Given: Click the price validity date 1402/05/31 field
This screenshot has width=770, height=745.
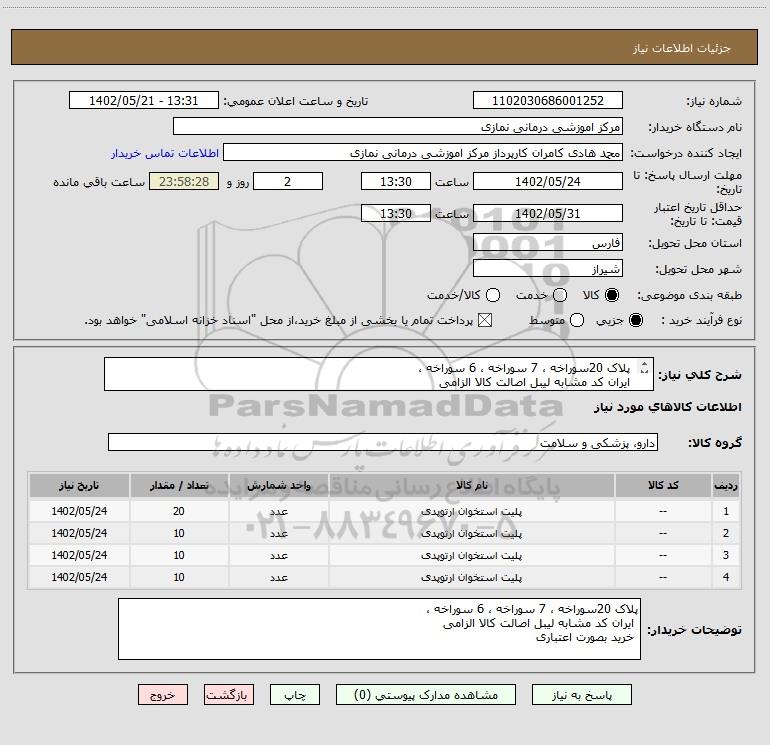Looking at the screenshot, I should (548, 213).
